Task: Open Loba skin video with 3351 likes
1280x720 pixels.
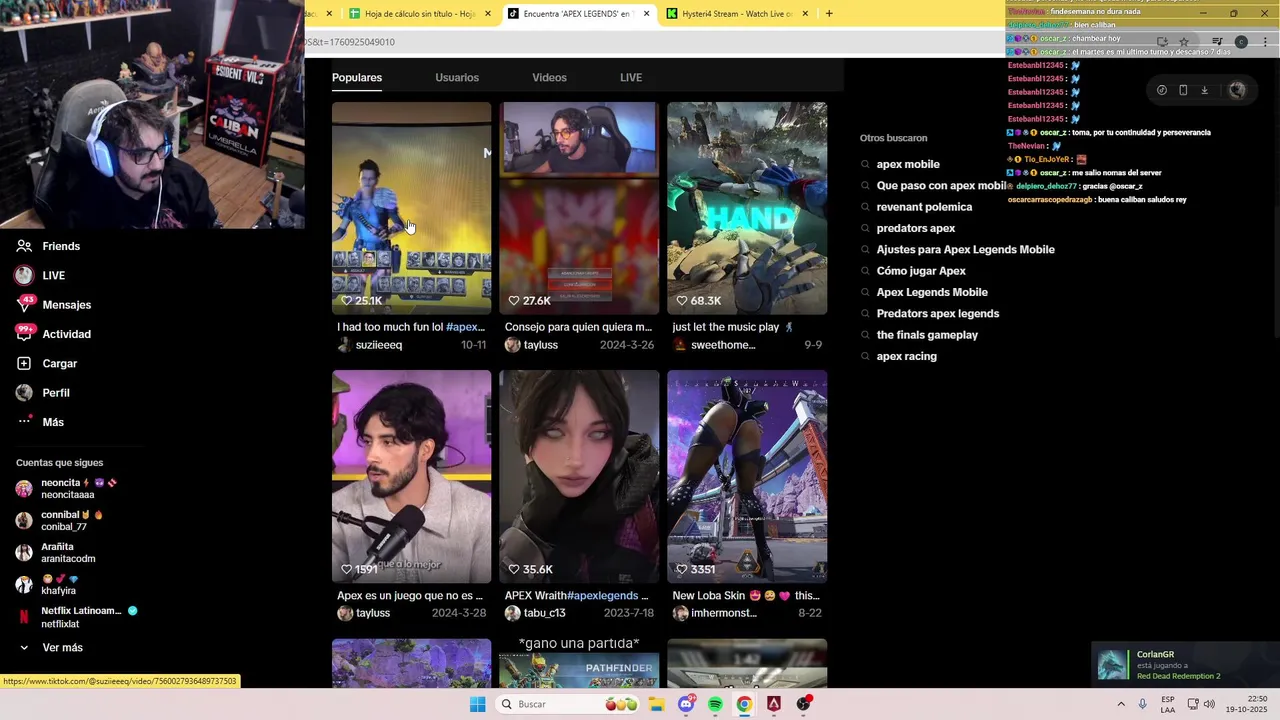Action: (x=747, y=476)
